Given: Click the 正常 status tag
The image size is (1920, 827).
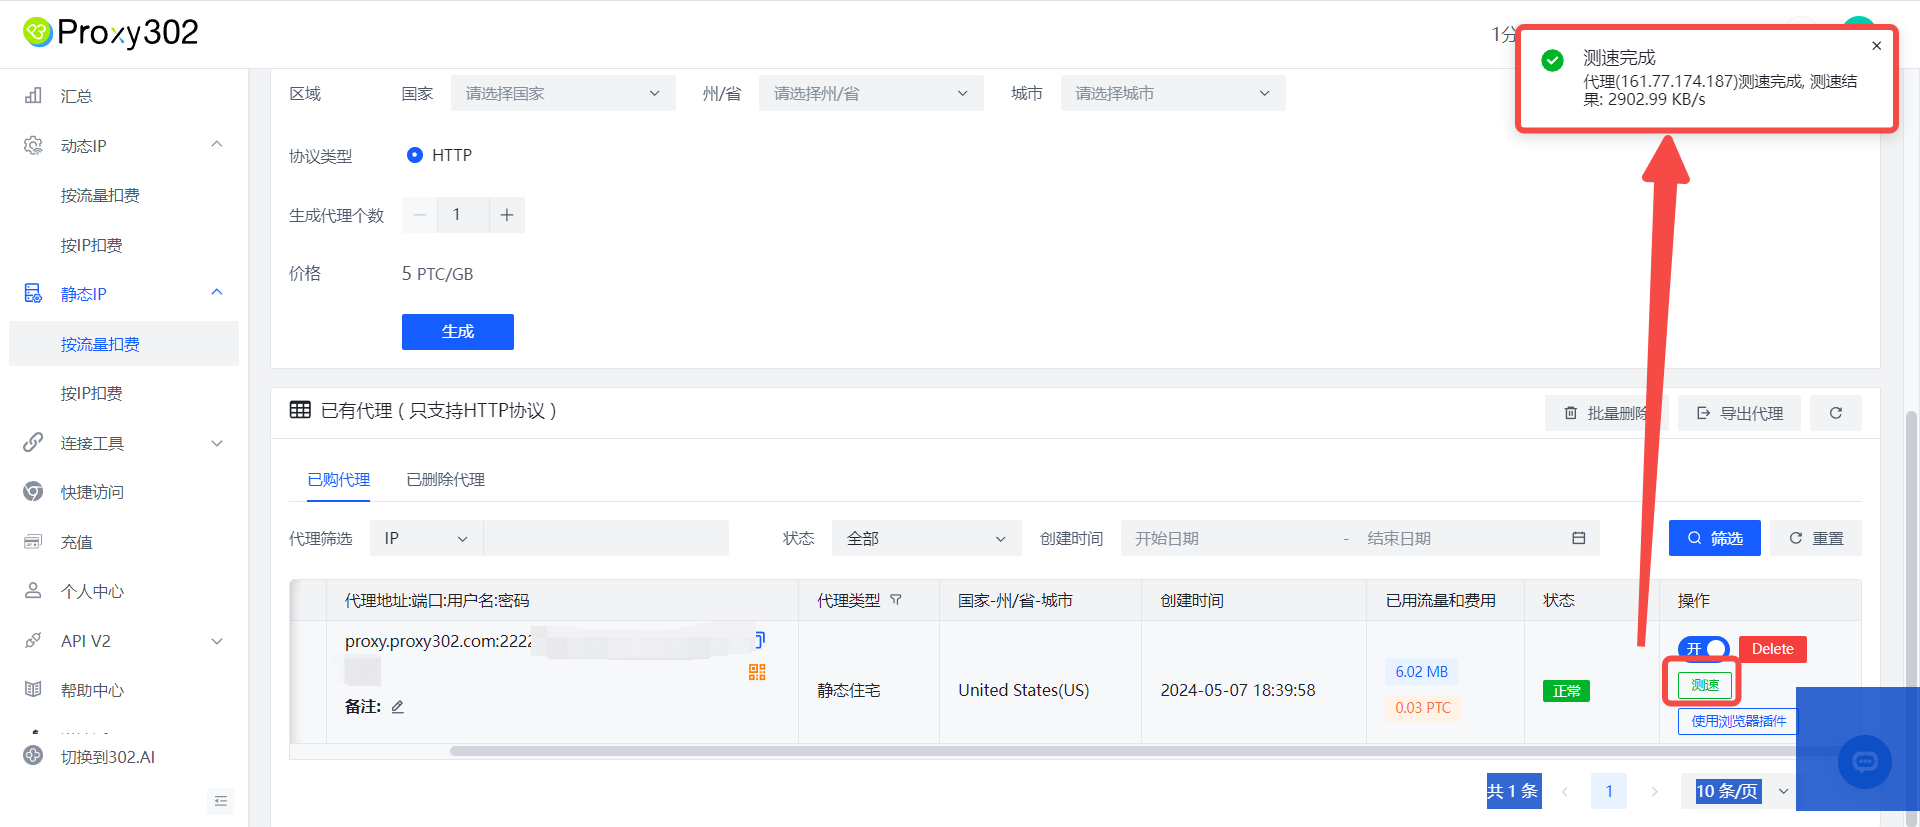Looking at the screenshot, I should click(1567, 691).
